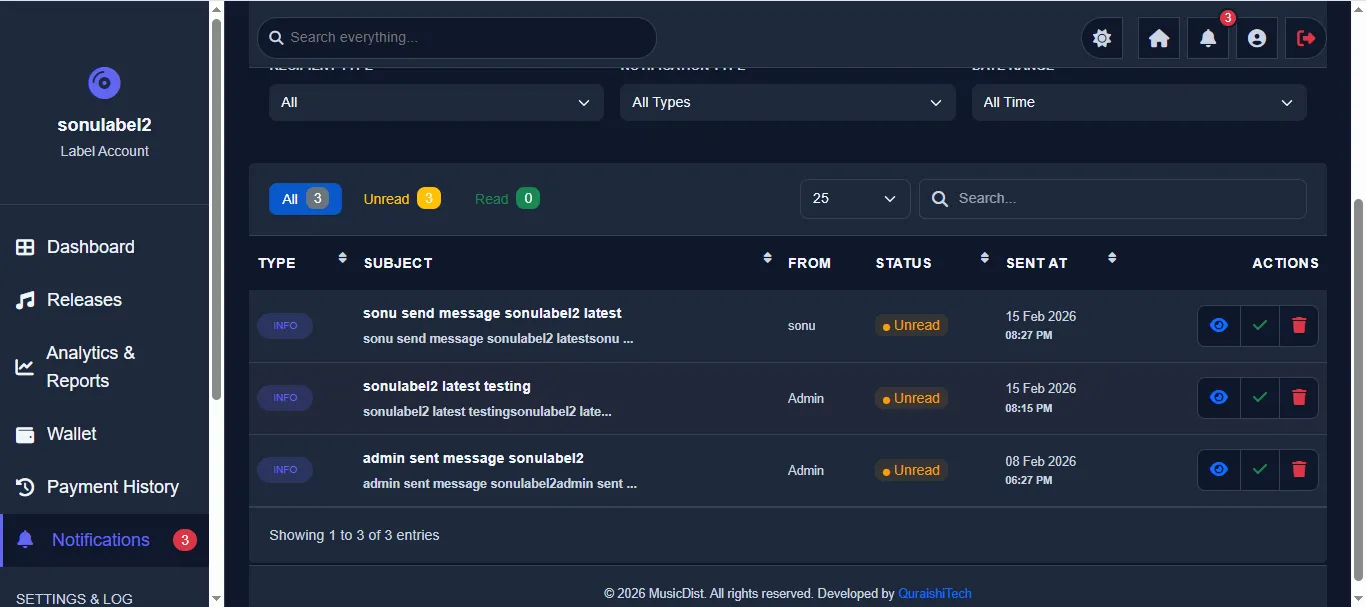
Task: Click the main page vertical scrollbar
Action: (x=1358, y=388)
